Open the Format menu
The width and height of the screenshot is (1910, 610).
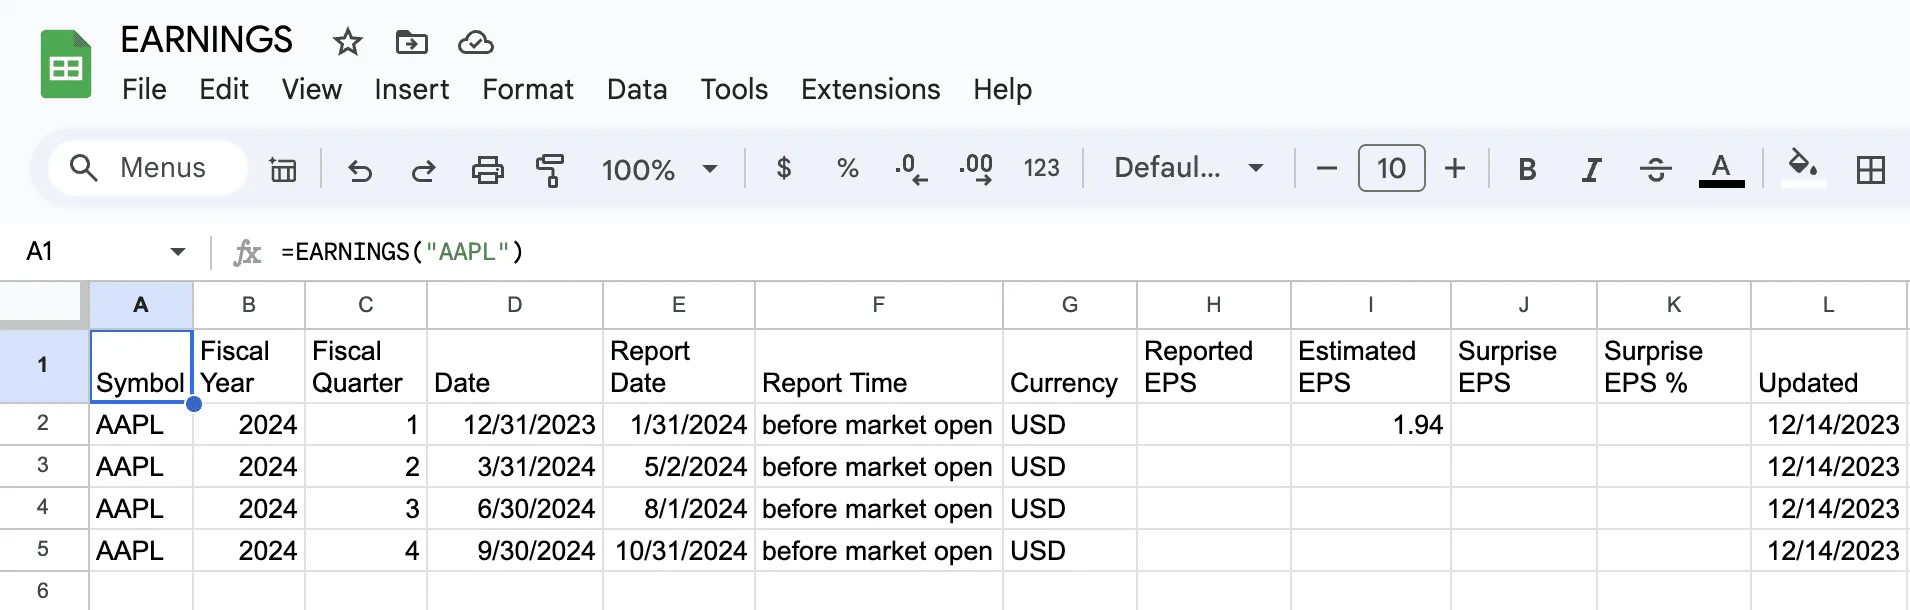pyautogui.click(x=528, y=89)
